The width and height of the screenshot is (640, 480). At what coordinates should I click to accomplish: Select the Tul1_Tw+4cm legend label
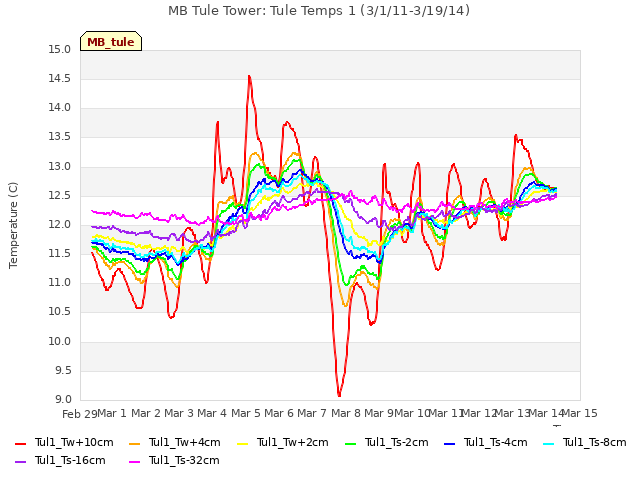[x=184, y=442]
